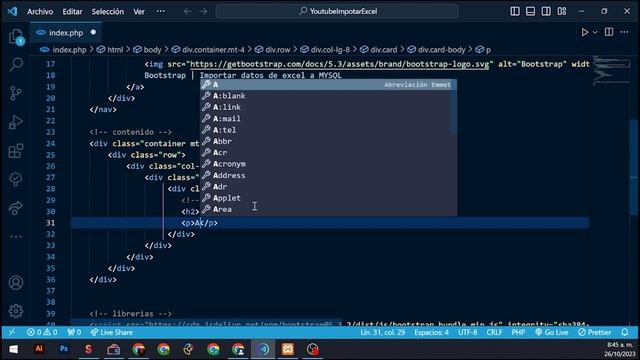This screenshot has height=360, width=640.
Task: Open the Manage gear icon
Action: coord(16,311)
